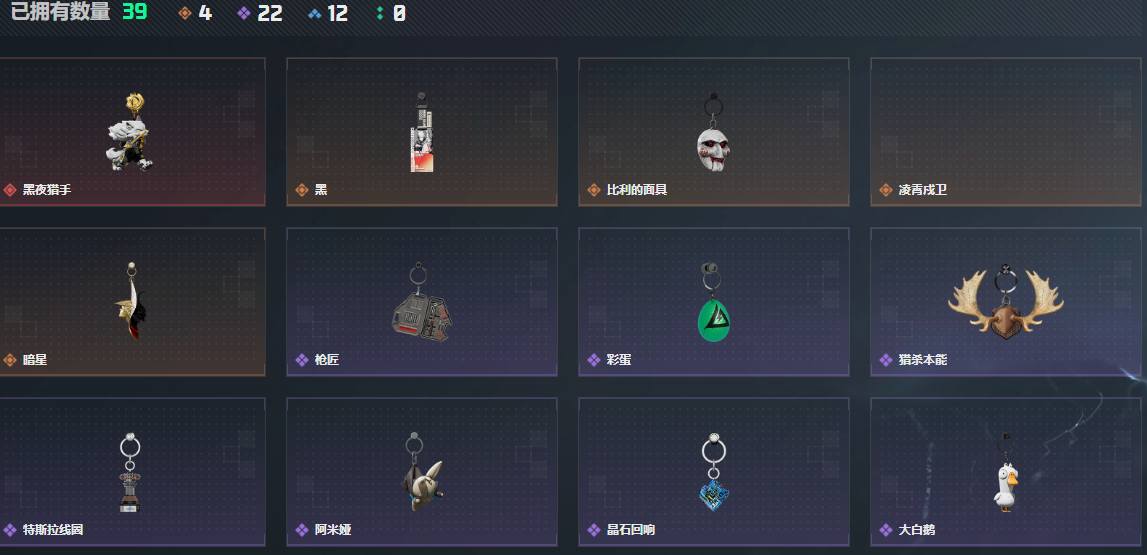Click the 晶石回响 blue crystal charm
1147x555 pixels.
click(x=714, y=472)
